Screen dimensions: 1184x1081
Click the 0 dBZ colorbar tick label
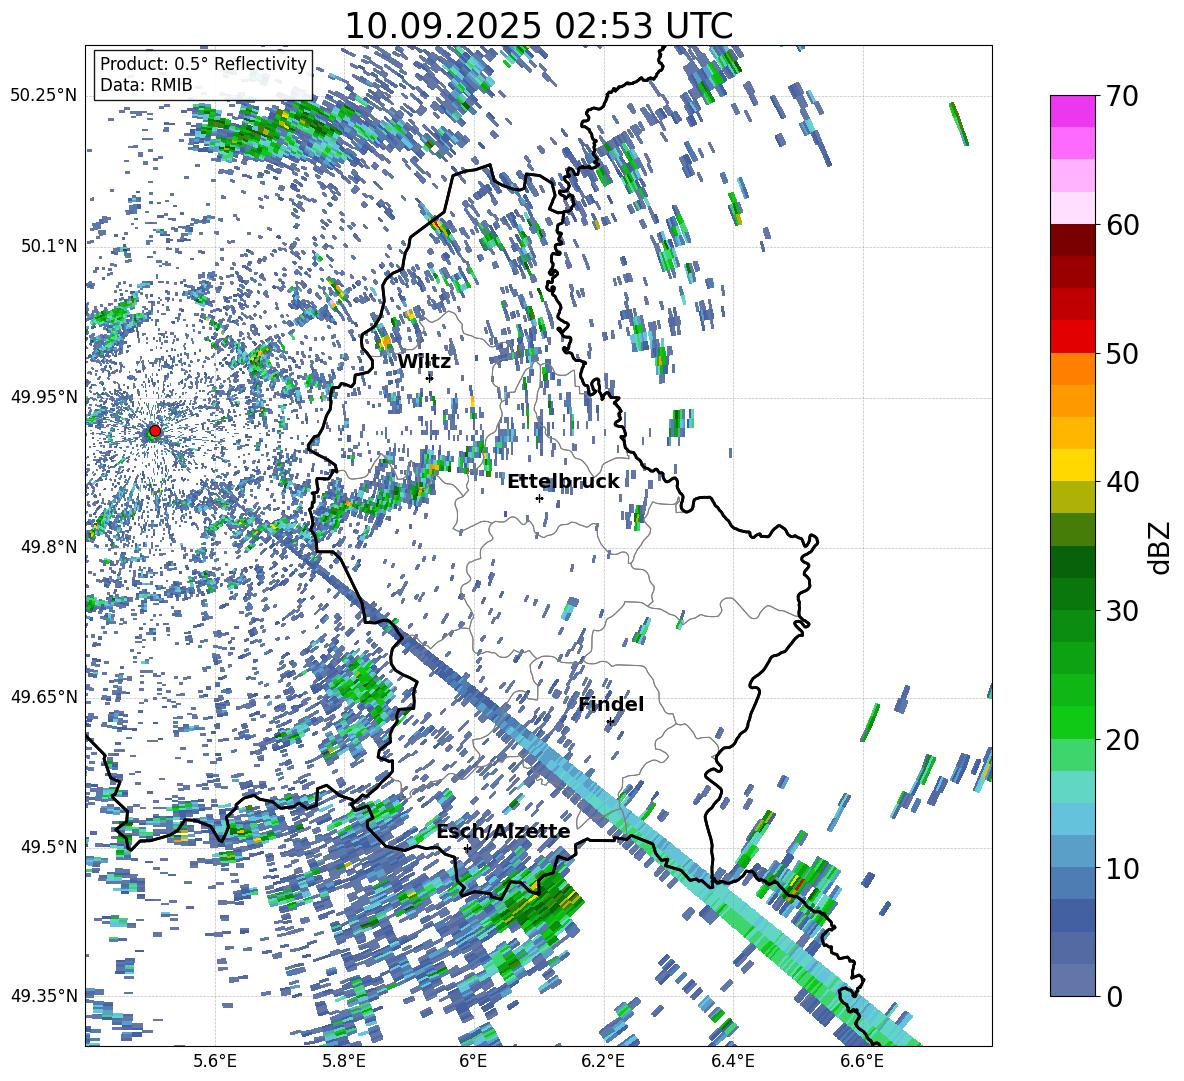pyautogui.click(x=1114, y=996)
